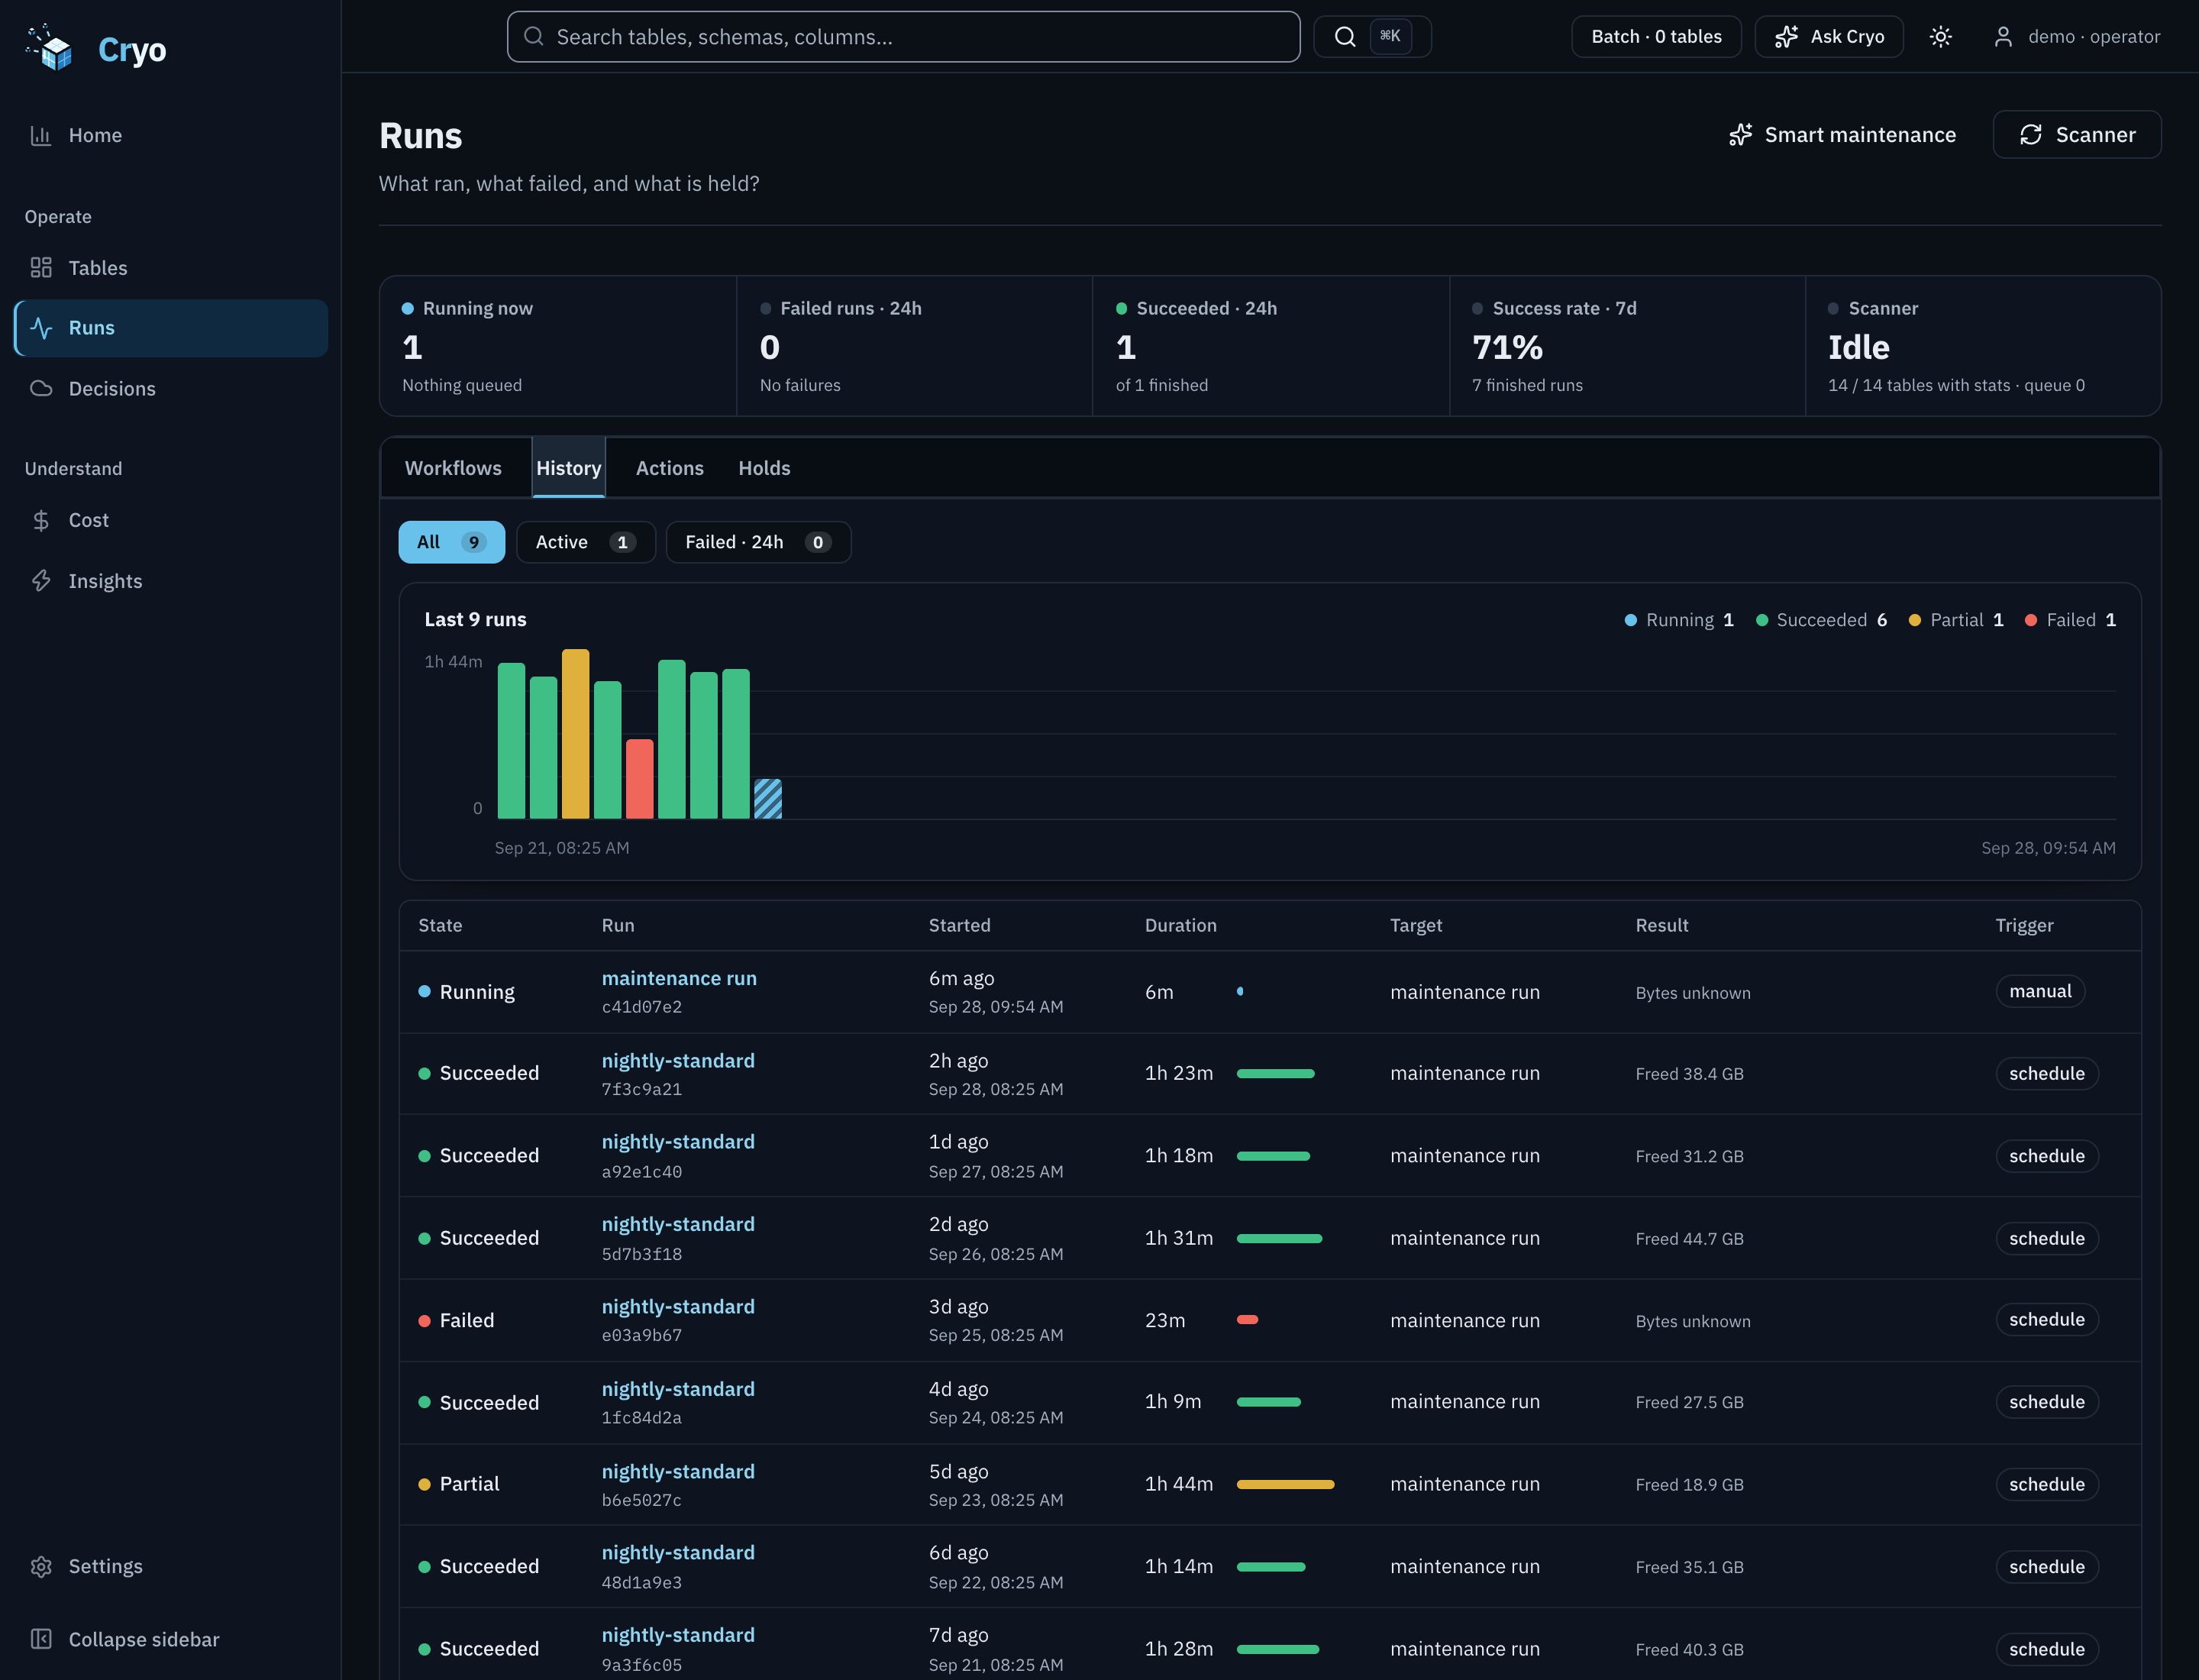
Task: Click the red failed run bar in chart
Action: (639, 779)
